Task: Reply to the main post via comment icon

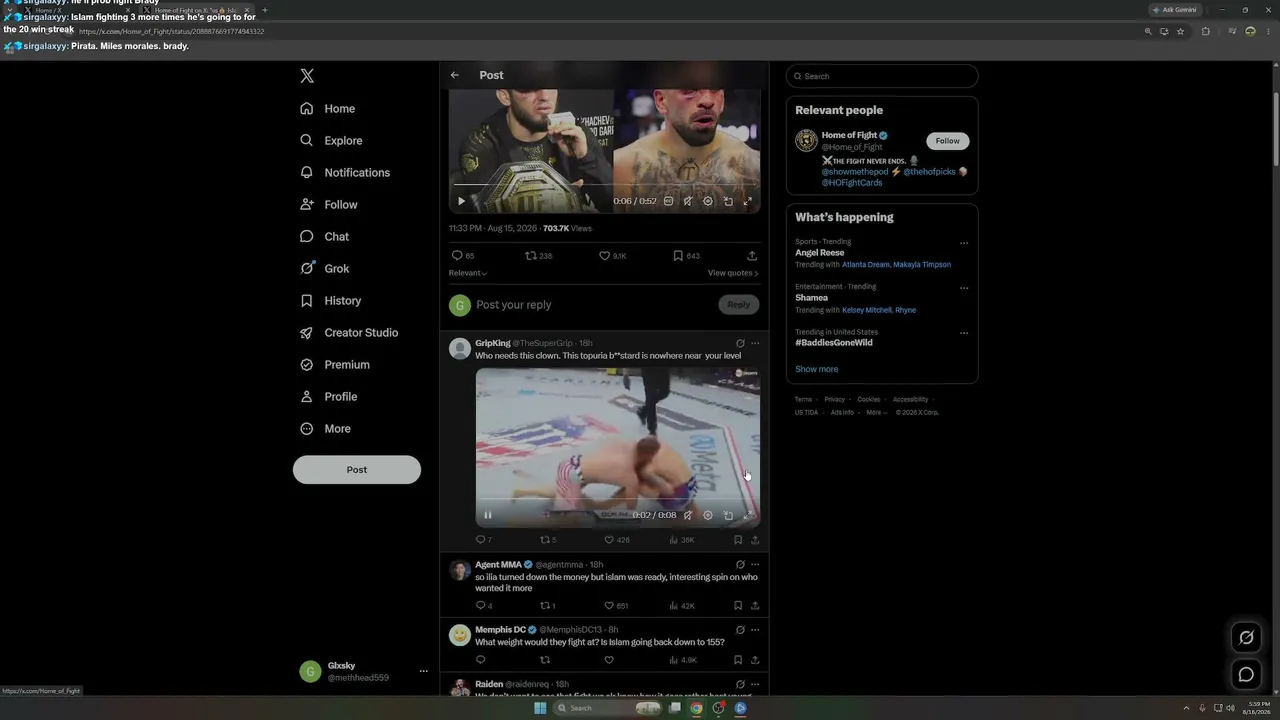Action: [x=457, y=256]
